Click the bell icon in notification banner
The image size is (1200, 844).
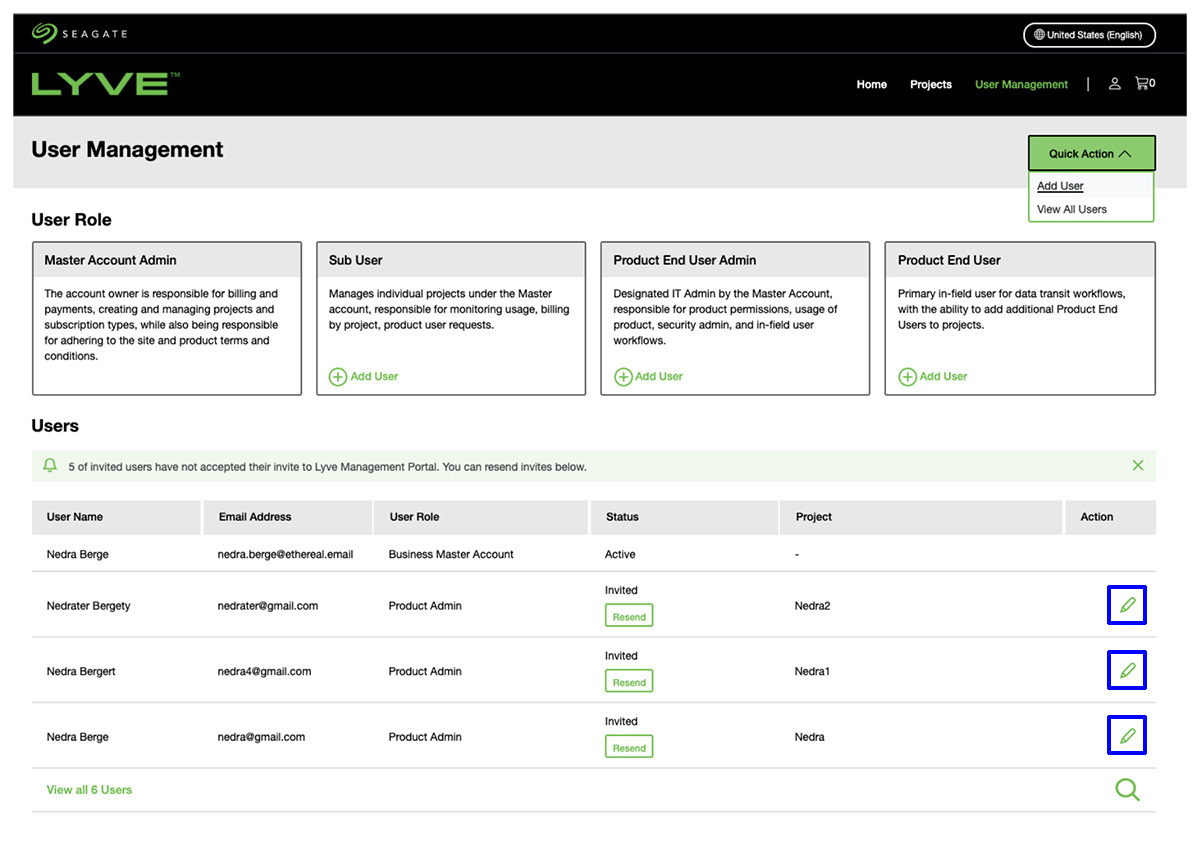[50, 466]
